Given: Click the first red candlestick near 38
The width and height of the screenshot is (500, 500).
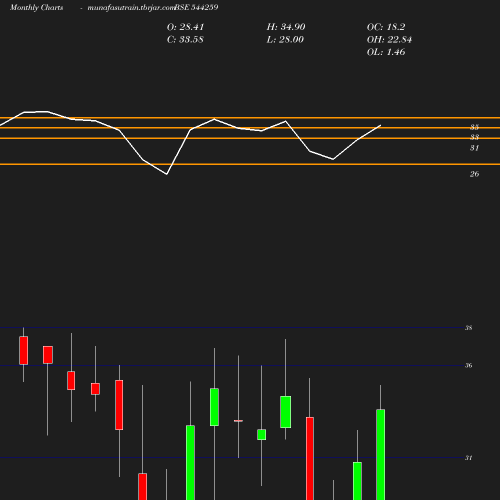Looking at the screenshot, I should pyautogui.click(x=24, y=350).
